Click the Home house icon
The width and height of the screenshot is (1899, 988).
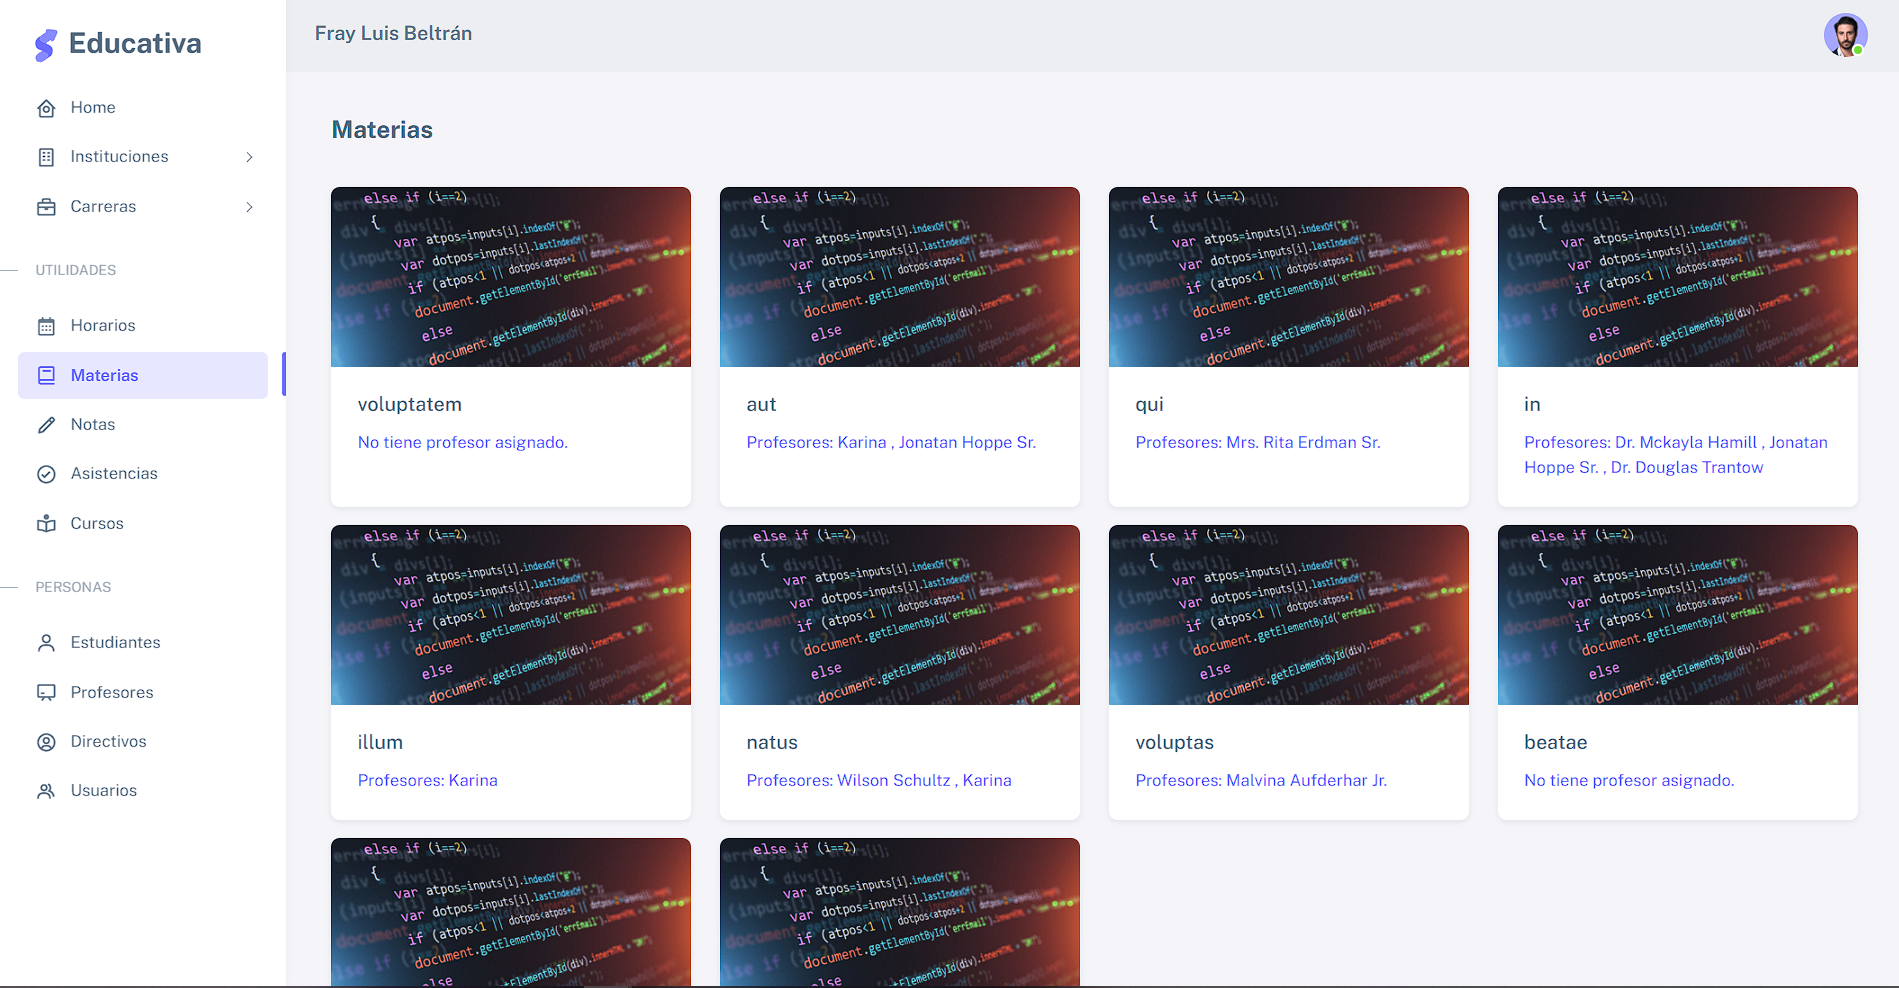pos(46,108)
